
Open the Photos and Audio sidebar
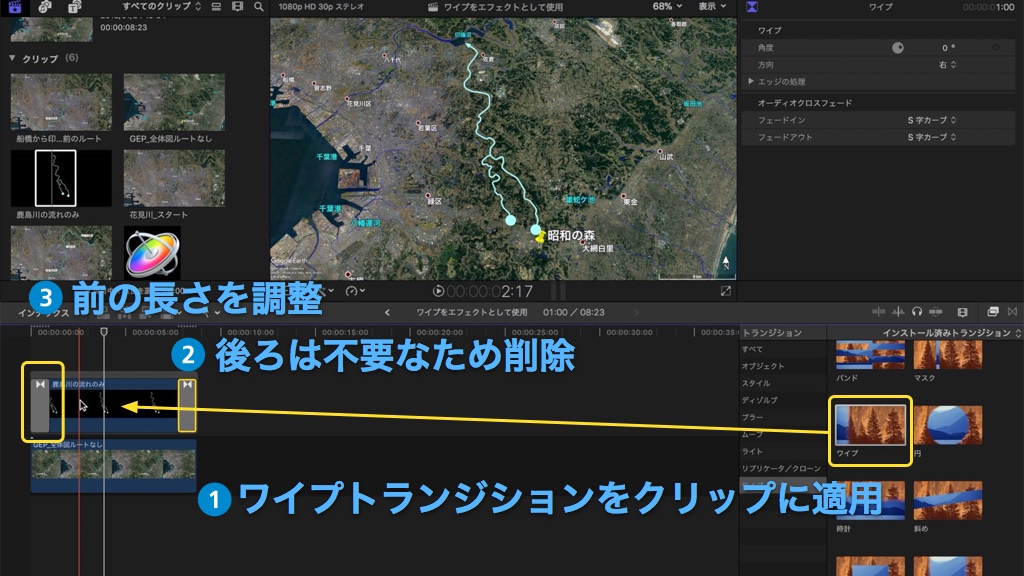45,7
